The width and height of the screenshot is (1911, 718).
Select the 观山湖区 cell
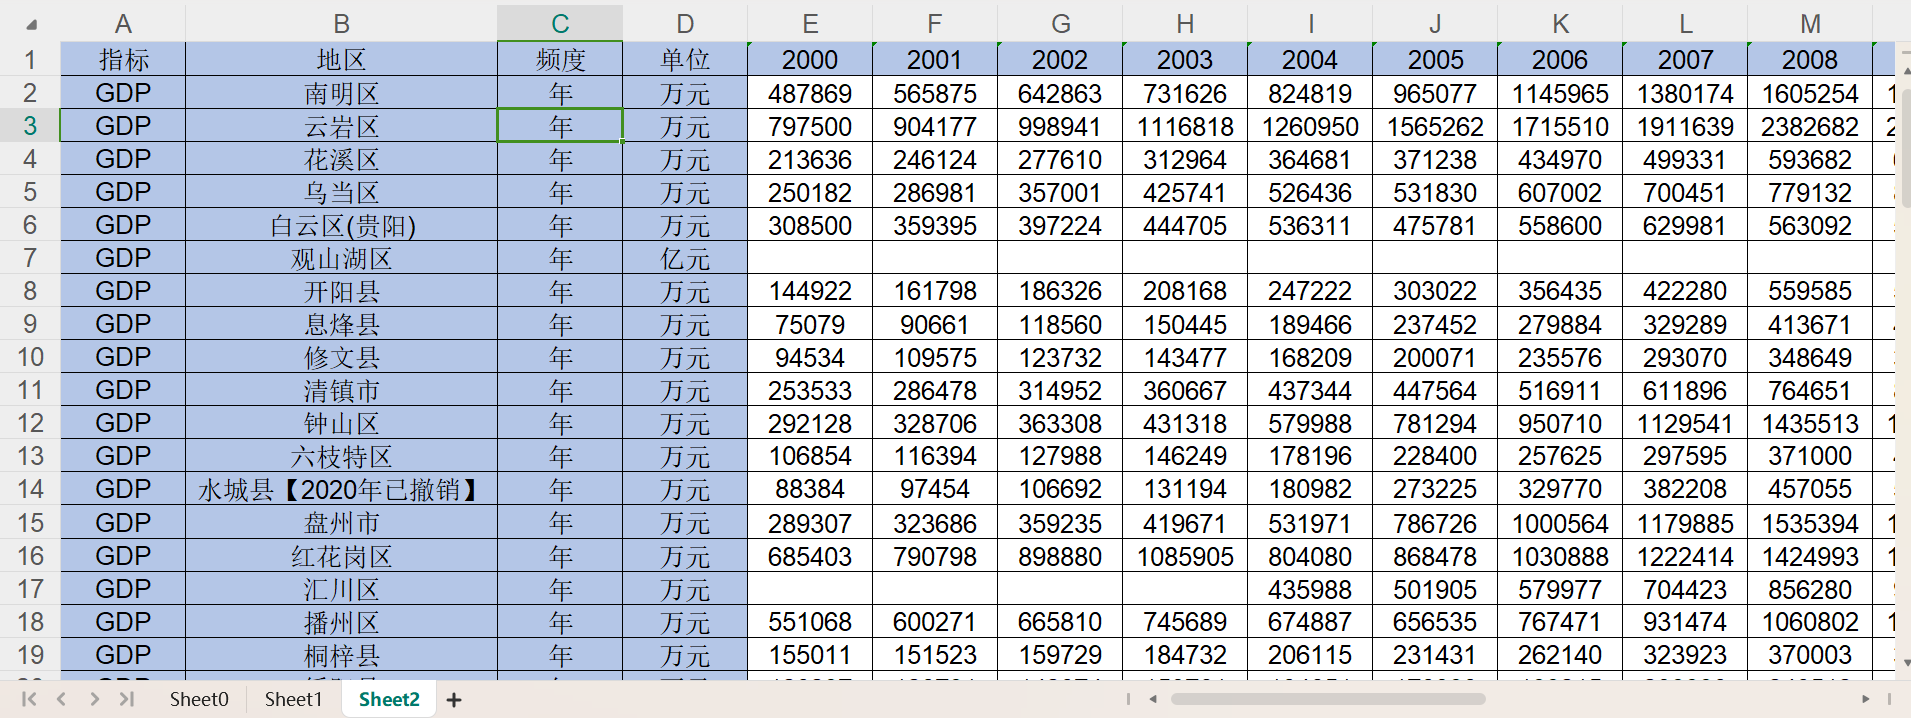coord(341,259)
